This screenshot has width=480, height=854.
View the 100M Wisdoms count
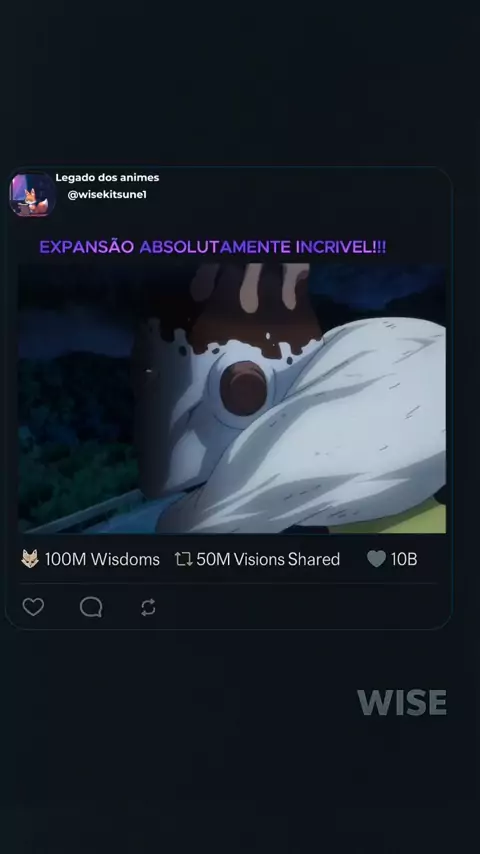(102, 559)
